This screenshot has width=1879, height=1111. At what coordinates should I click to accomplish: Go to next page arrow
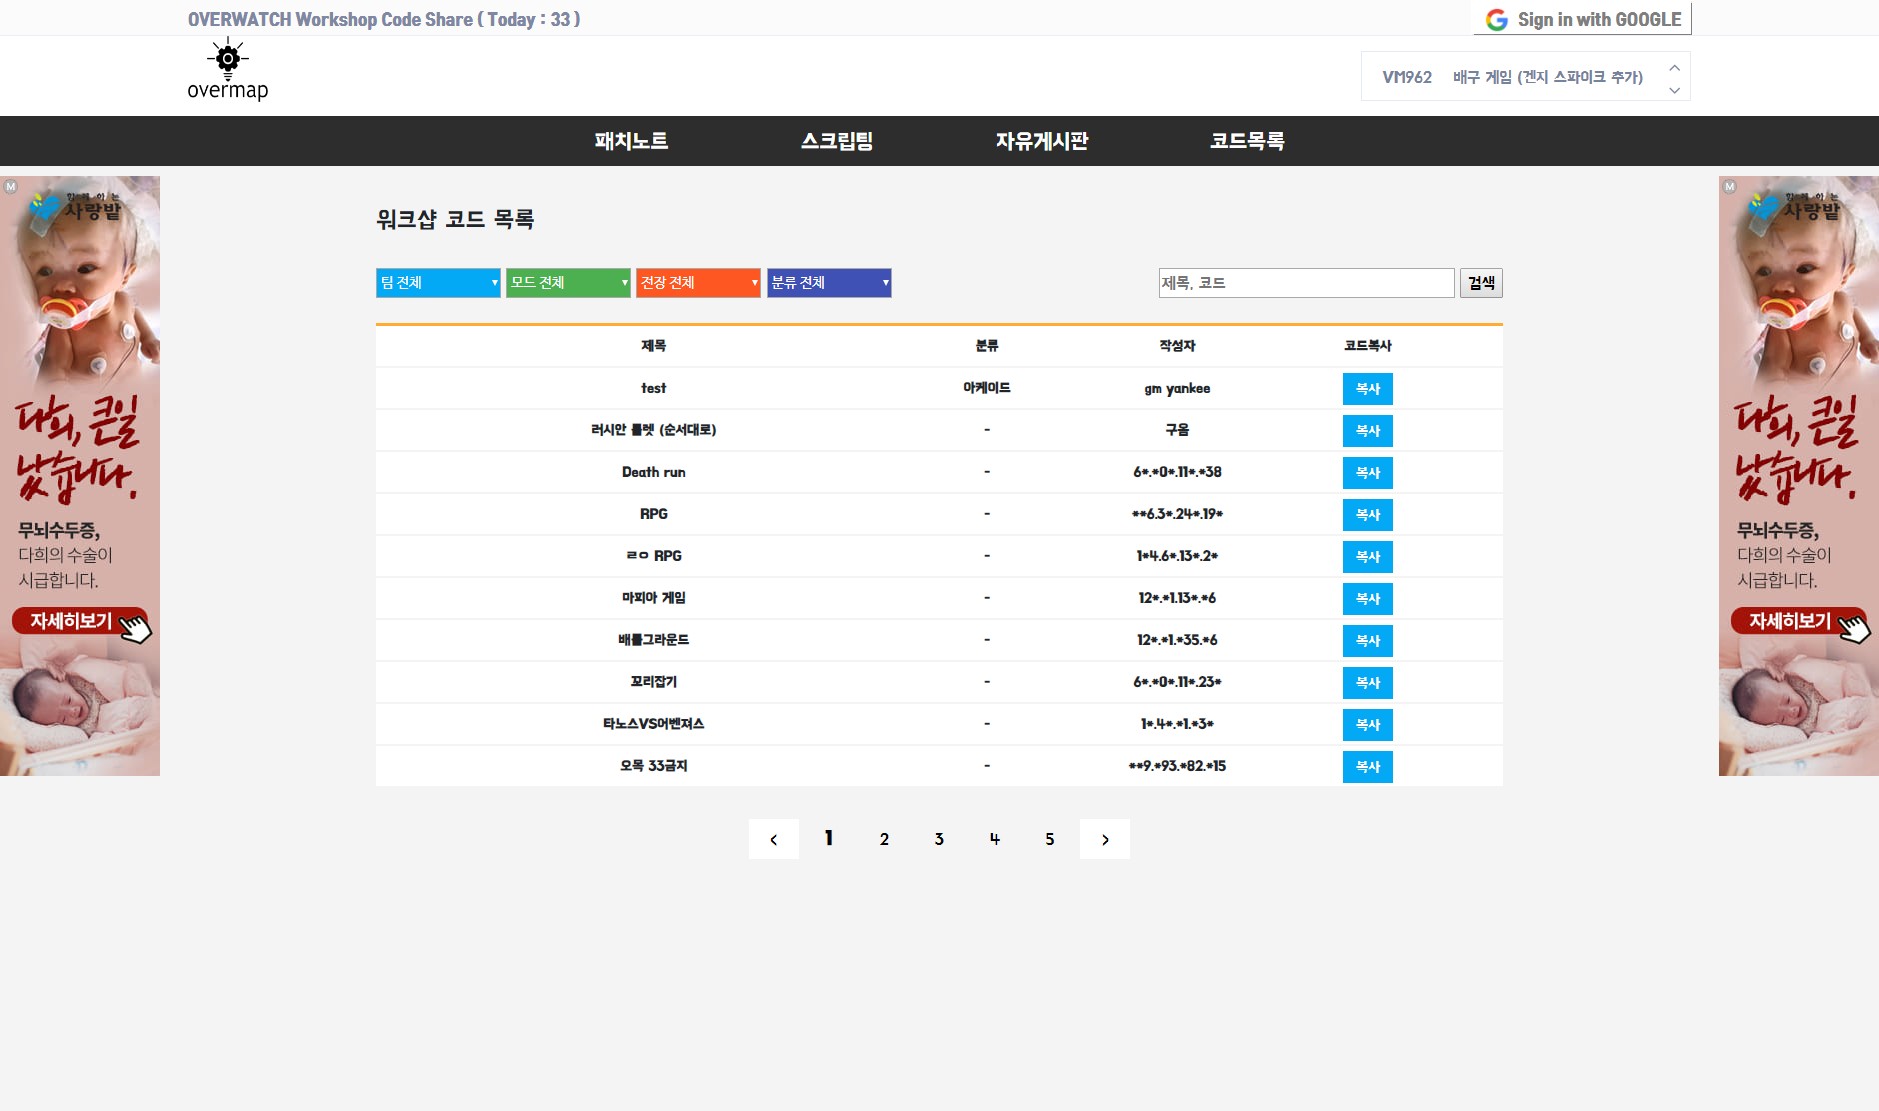1105,839
